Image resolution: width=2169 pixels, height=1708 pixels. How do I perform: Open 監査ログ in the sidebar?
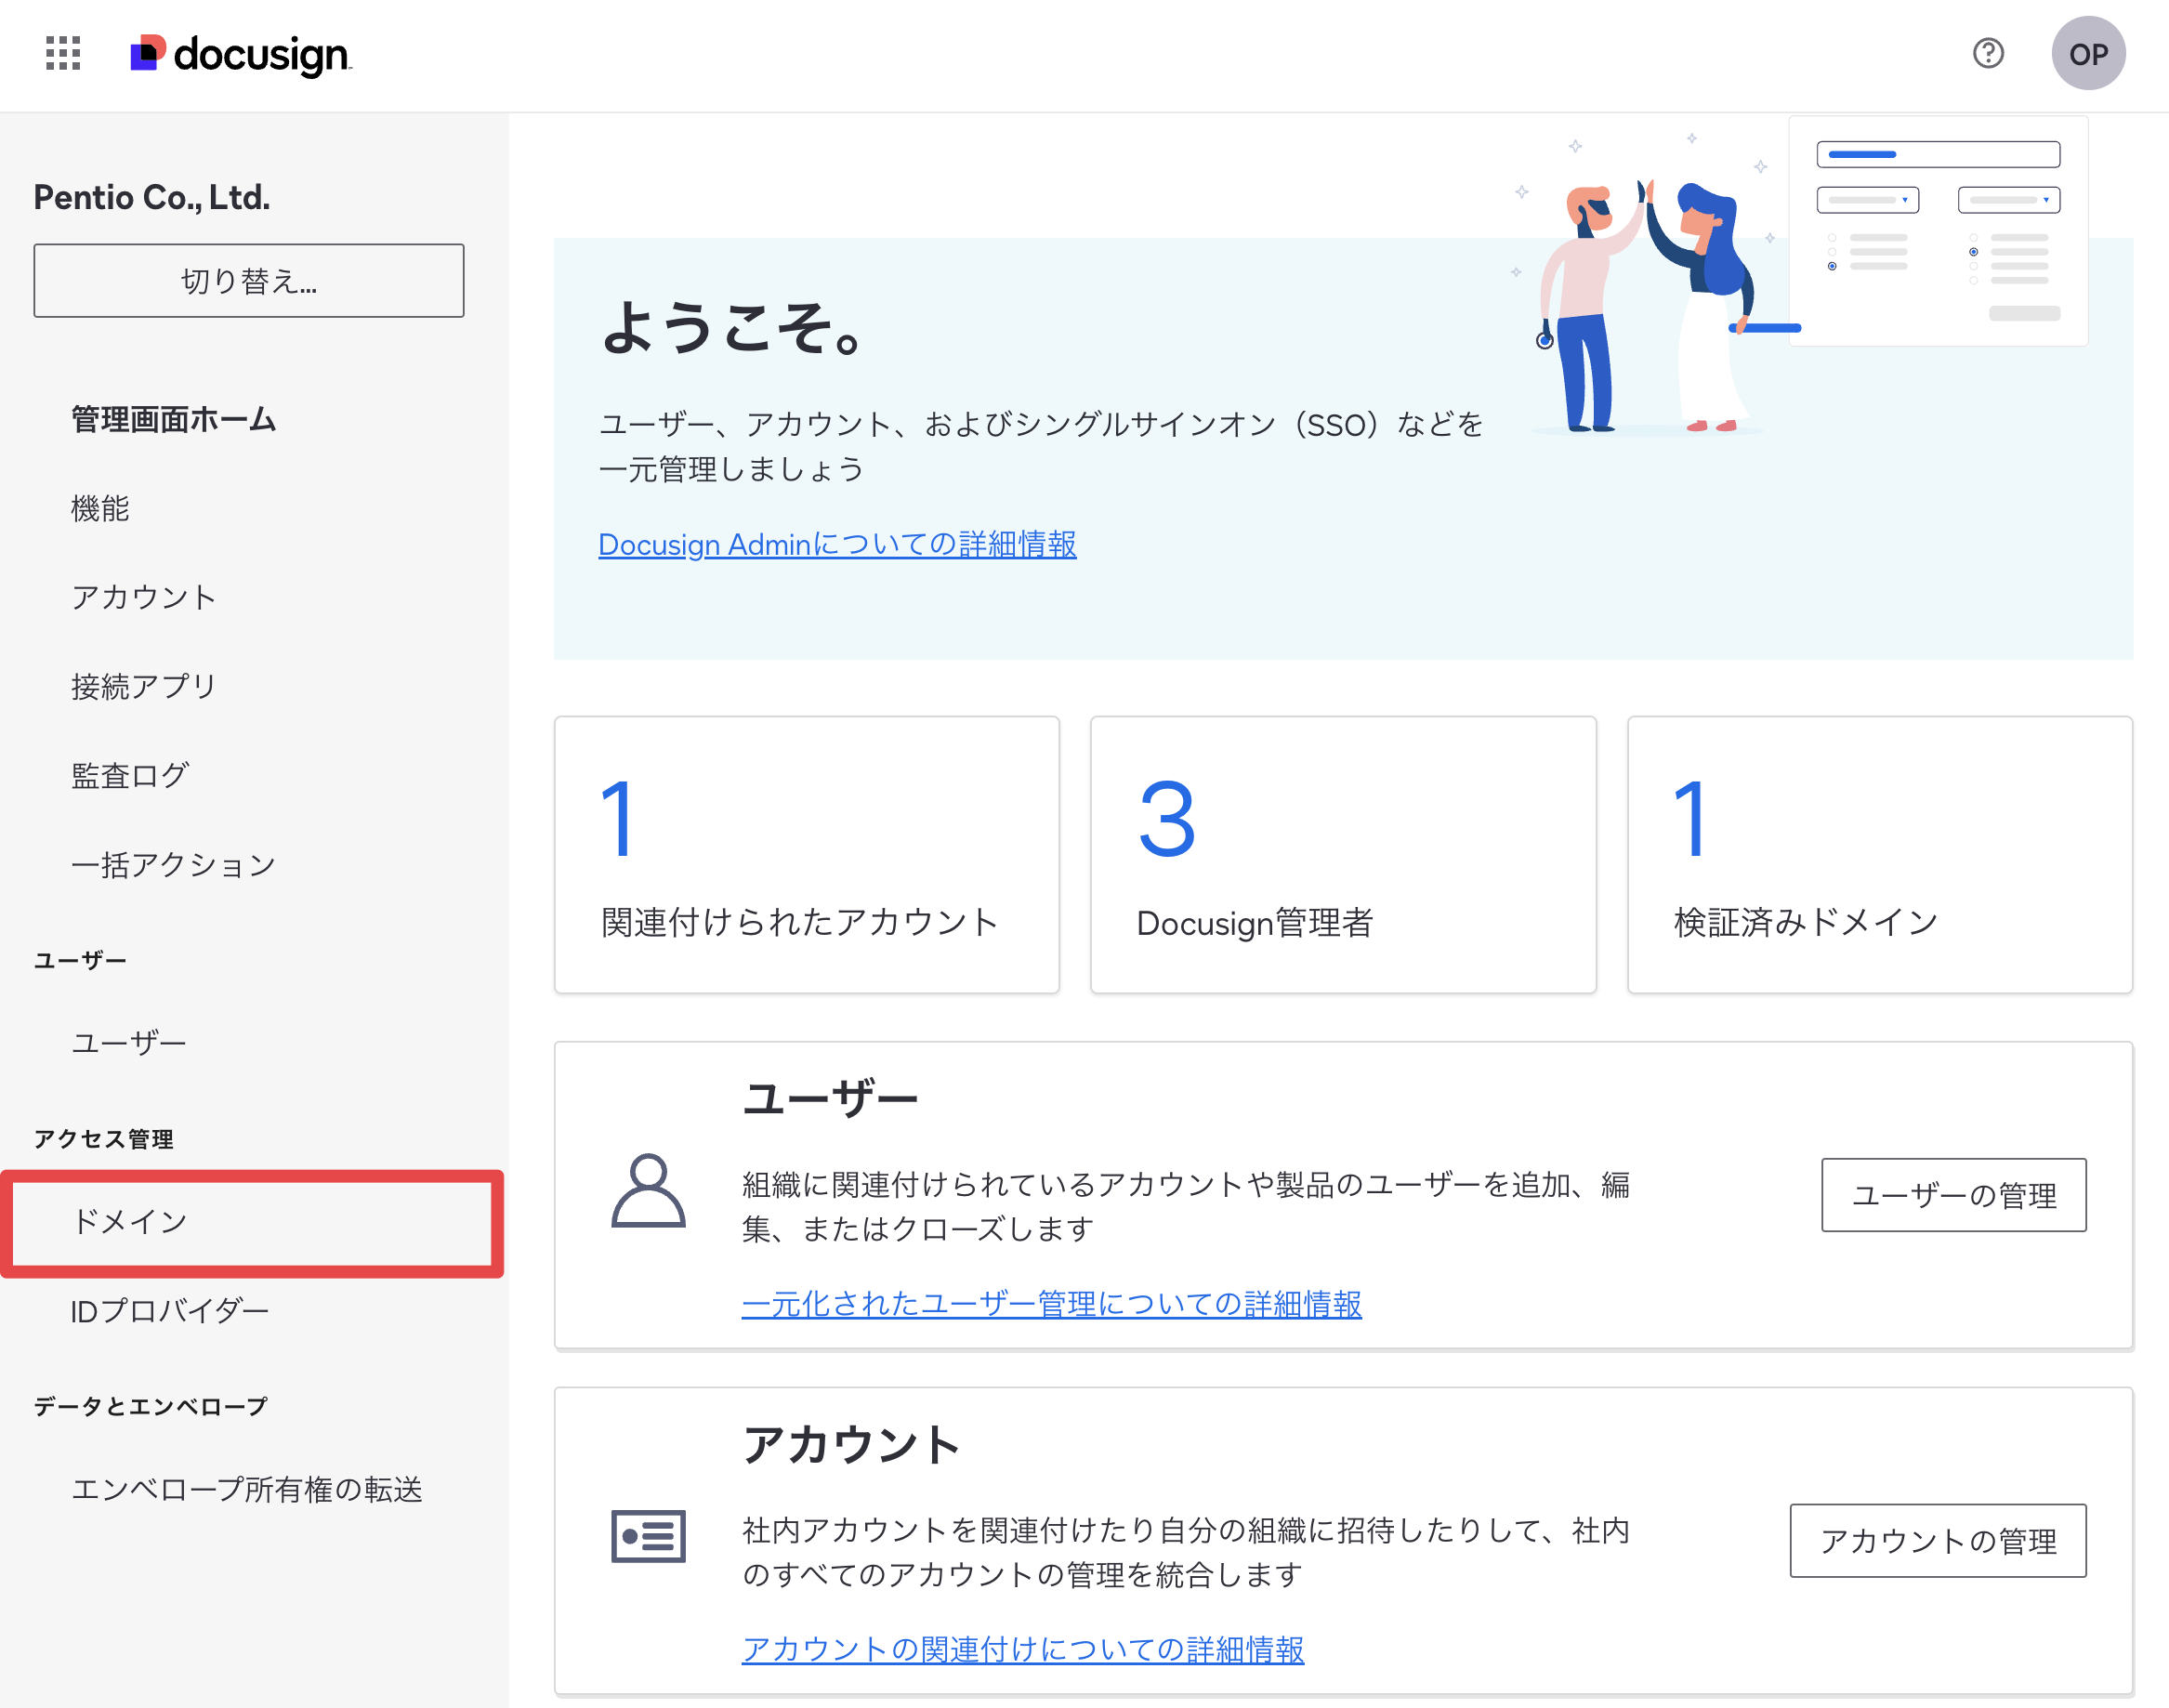point(130,775)
